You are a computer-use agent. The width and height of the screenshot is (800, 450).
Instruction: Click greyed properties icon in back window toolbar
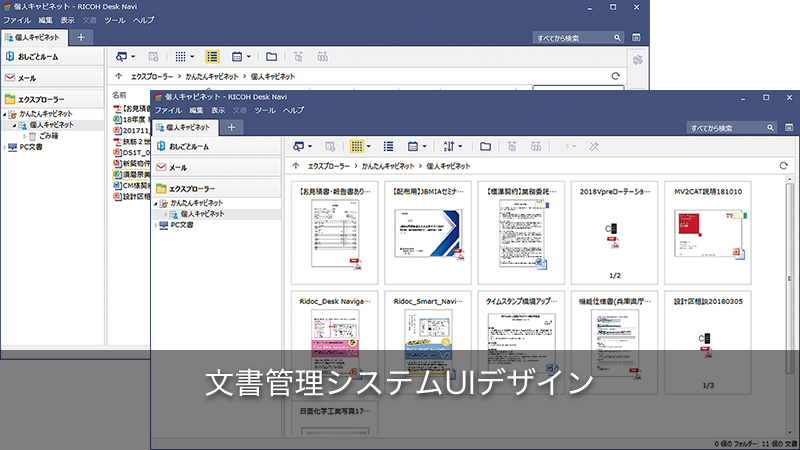[153, 57]
